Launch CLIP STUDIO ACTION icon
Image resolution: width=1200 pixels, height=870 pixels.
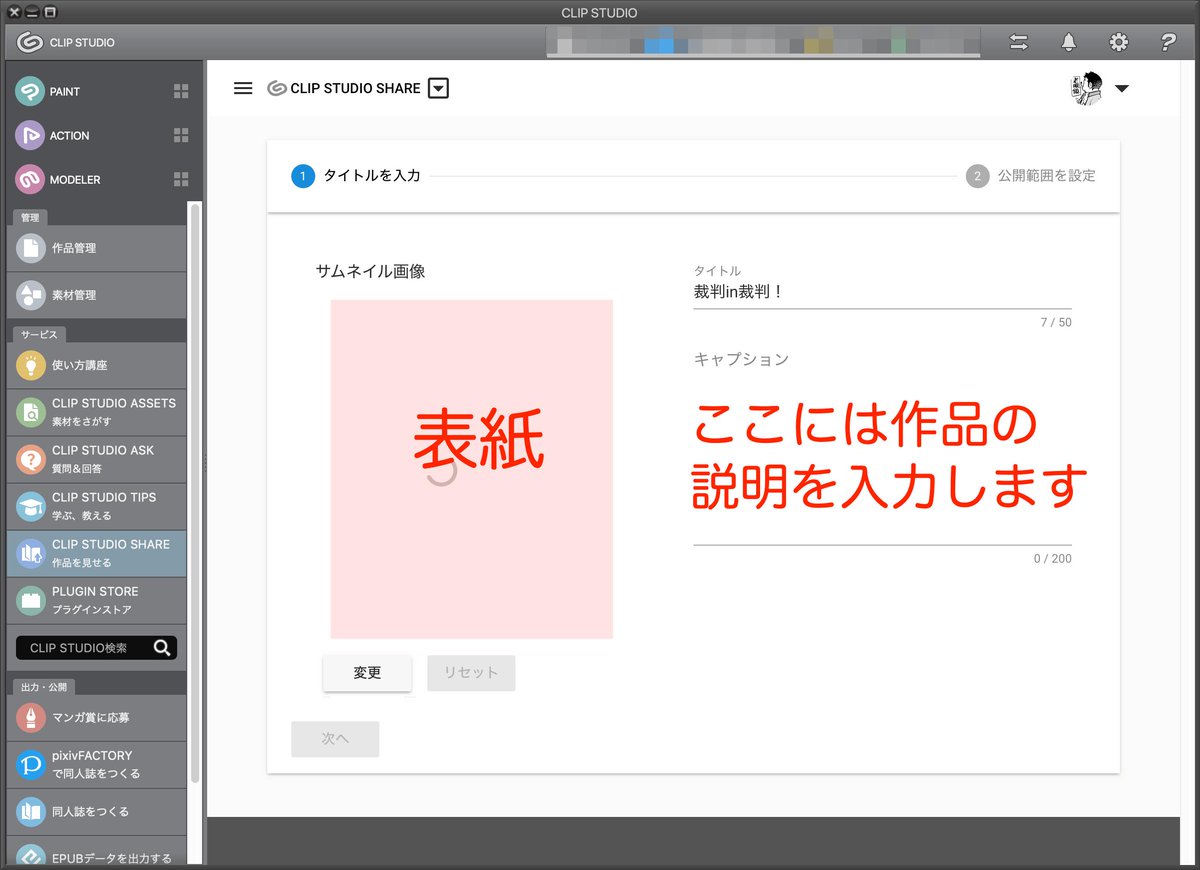click(31, 135)
